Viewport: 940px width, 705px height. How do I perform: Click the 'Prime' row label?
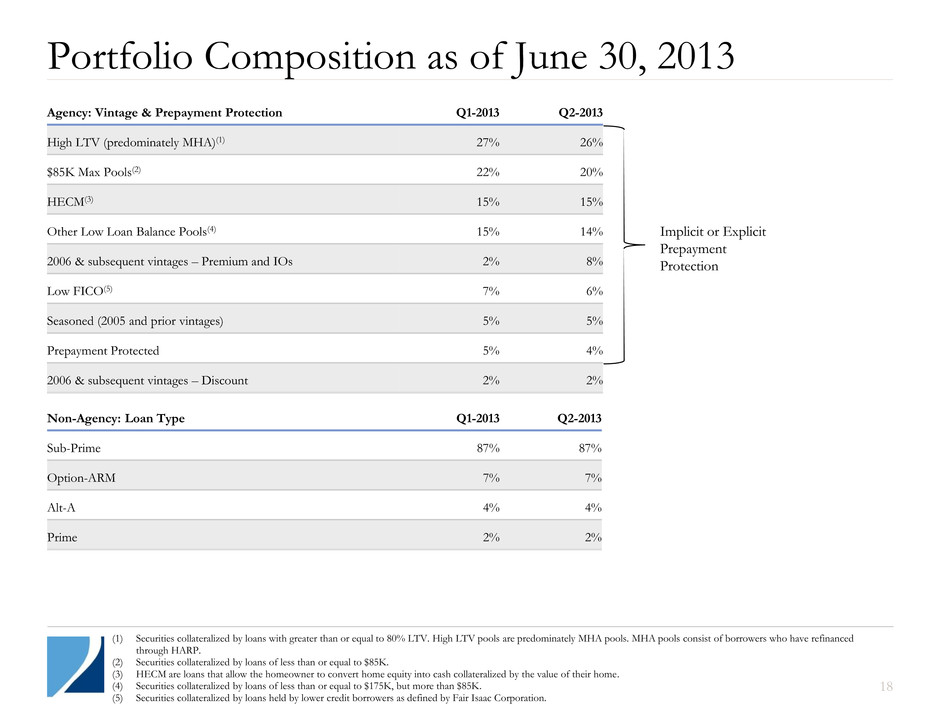[x=62, y=538]
